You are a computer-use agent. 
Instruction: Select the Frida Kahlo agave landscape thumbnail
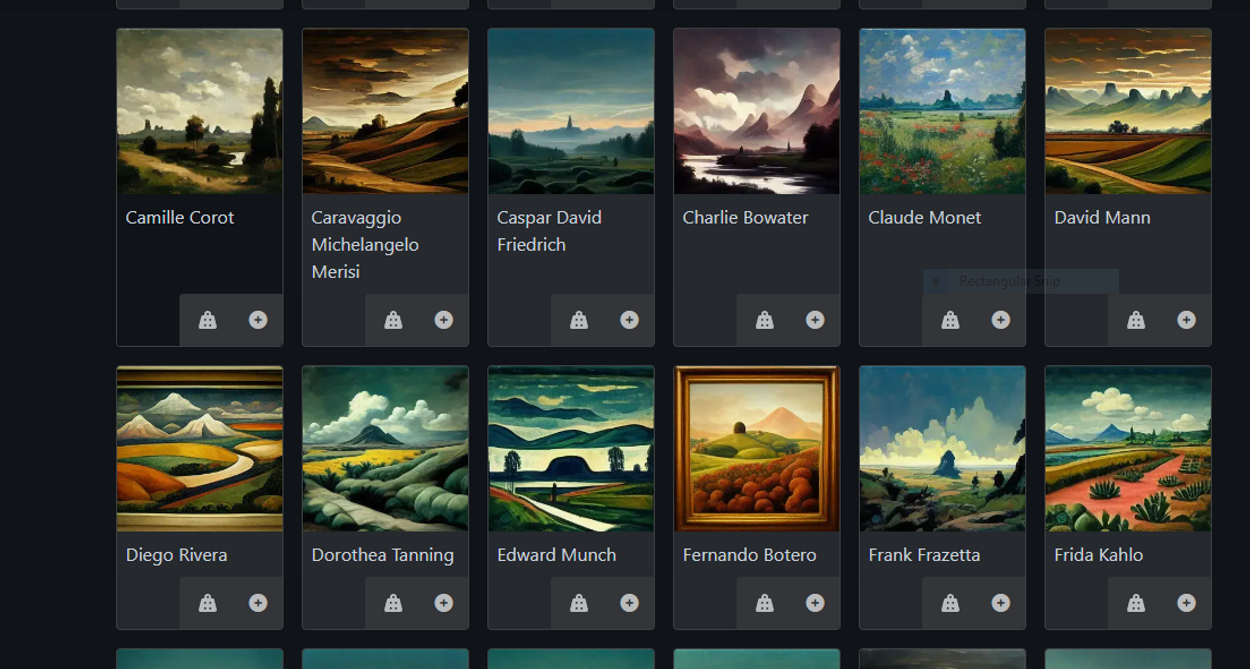point(1128,449)
